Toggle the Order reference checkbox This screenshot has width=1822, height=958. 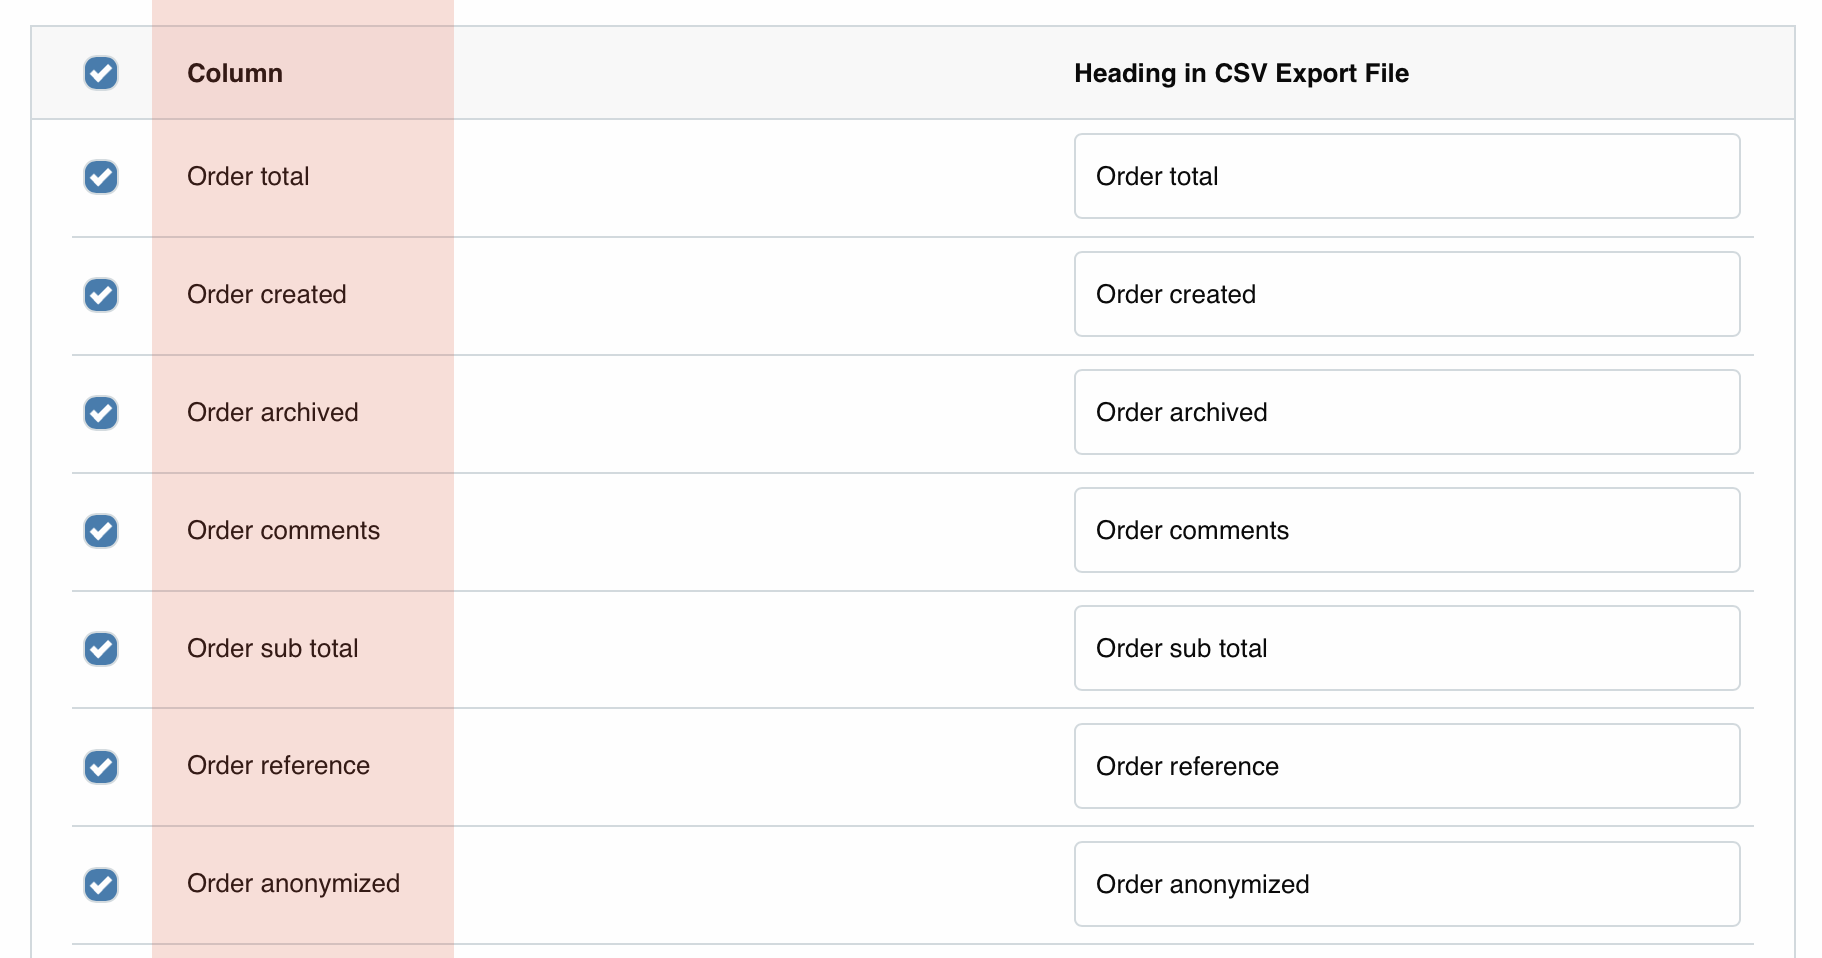[101, 767]
